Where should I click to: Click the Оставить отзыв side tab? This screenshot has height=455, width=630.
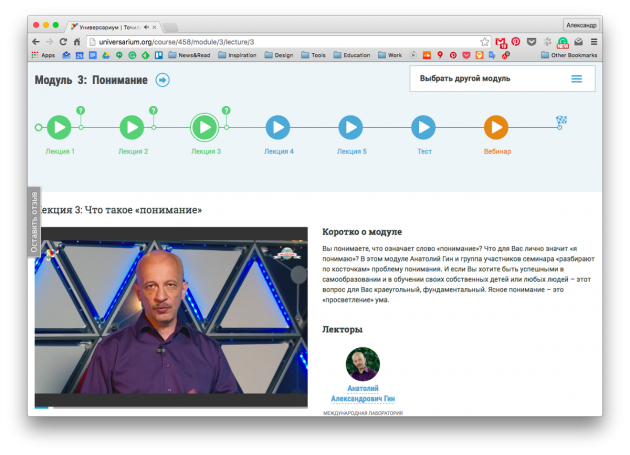tap(34, 220)
